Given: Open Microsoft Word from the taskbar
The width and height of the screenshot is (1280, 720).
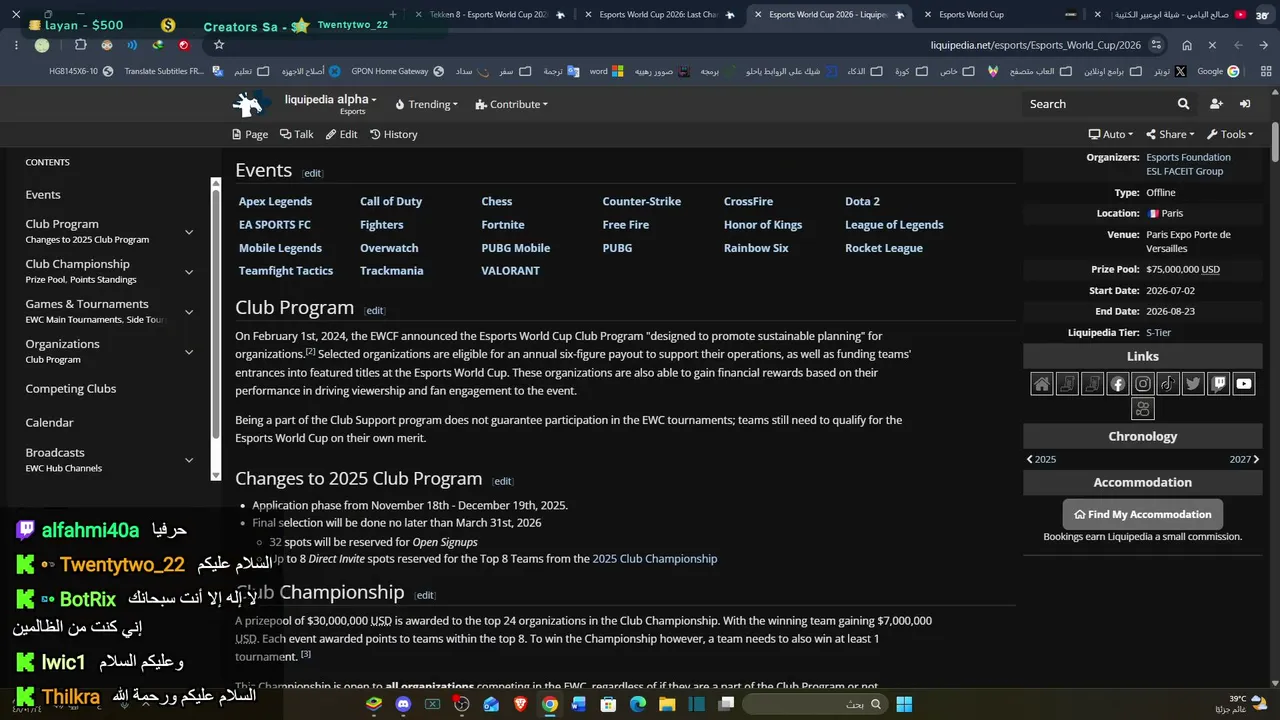Looking at the screenshot, I should point(579,705).
